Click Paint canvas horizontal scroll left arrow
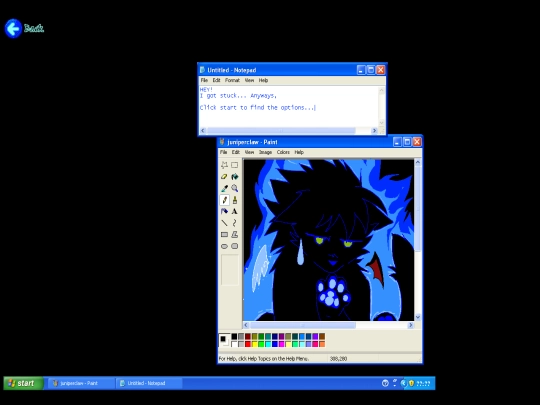Screen dimensions: 540x405 point(246,325)
